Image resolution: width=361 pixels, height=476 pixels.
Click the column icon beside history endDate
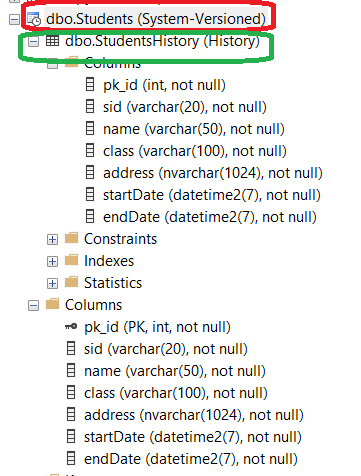[x=90, y=216]
